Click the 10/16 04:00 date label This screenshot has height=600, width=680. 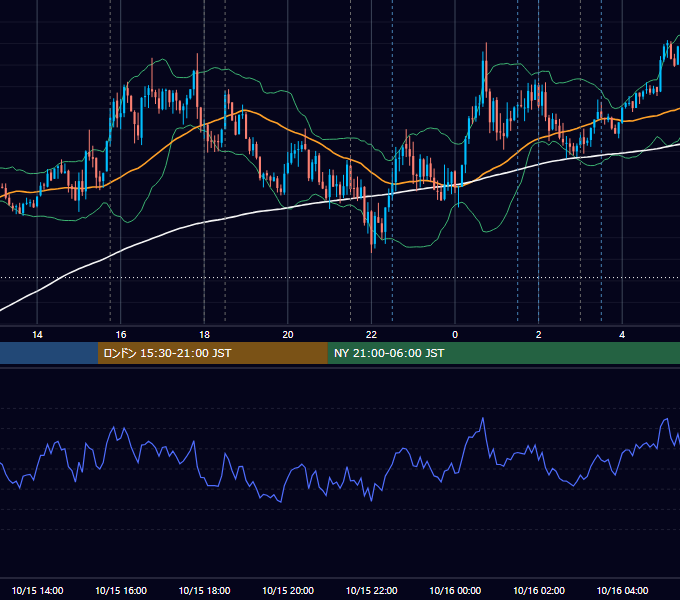pos(622,590)
